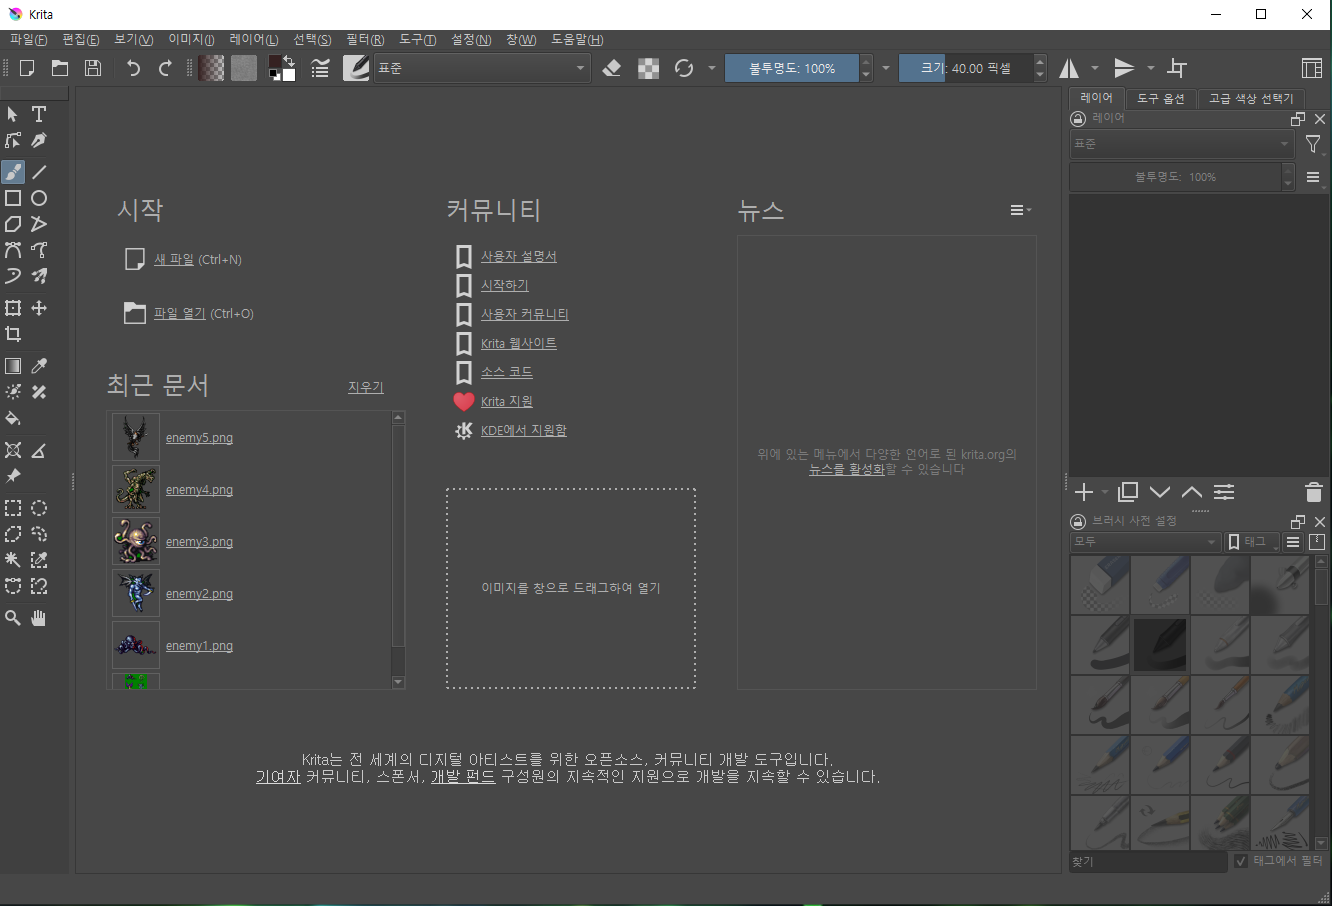Click the brush 크기 40.00 픽셀 slider
Screen dimensions: 1332x906
[x=966, y=68]
